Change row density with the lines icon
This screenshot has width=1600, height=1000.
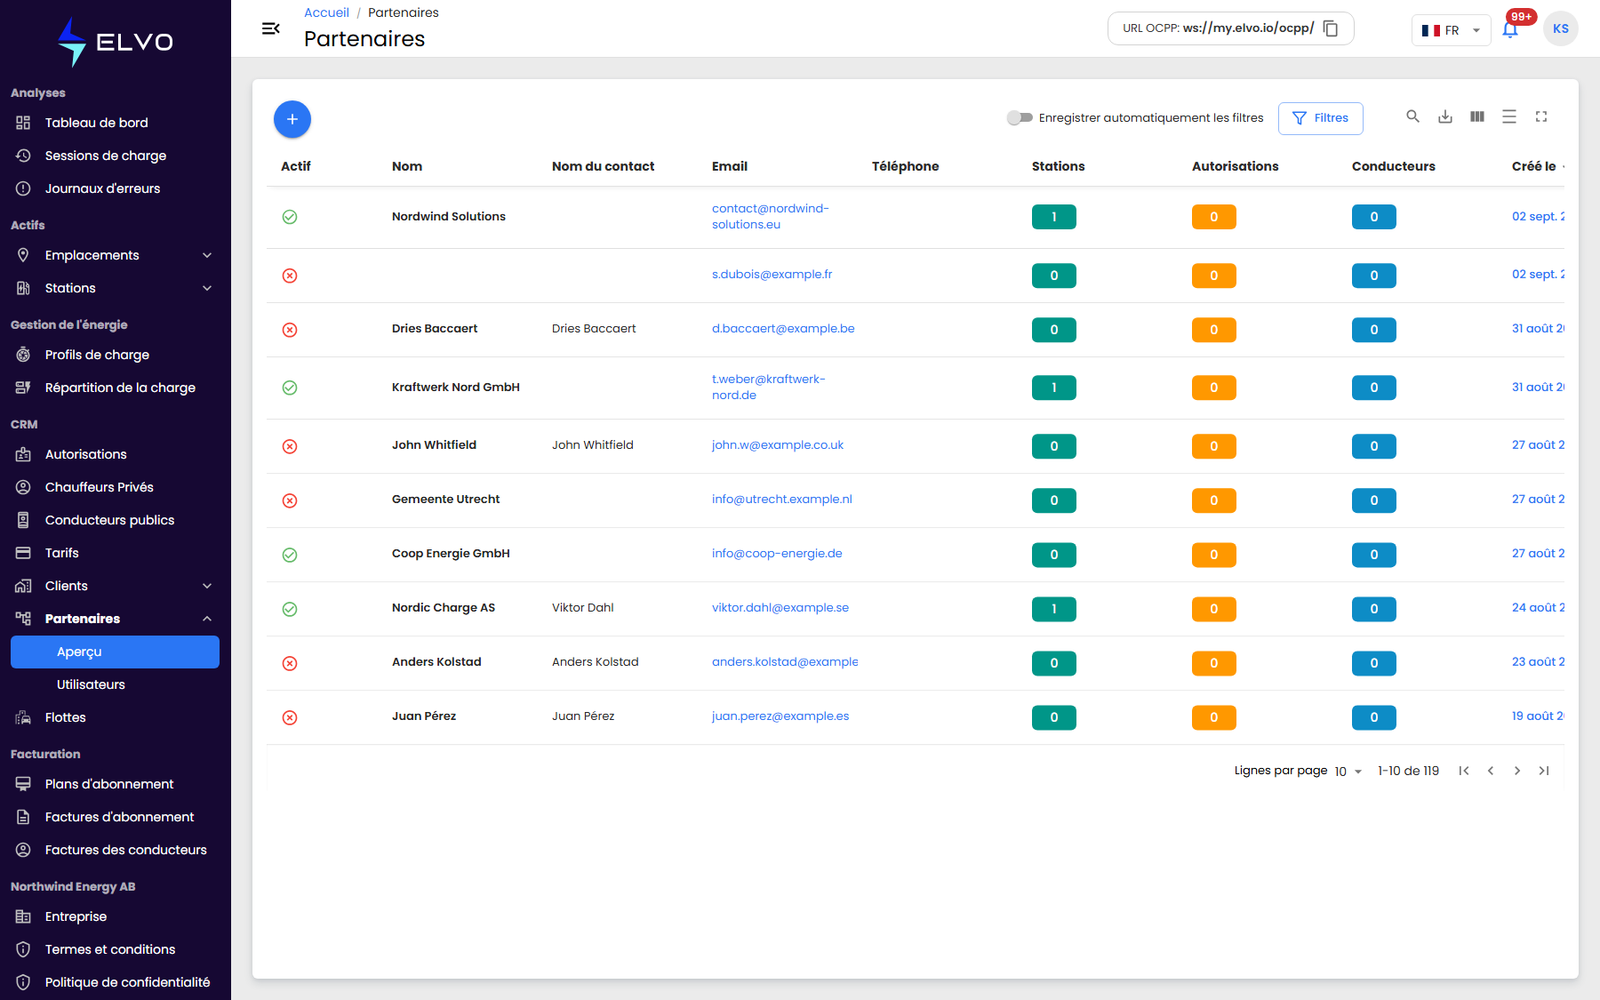pyautogui.click(x=1509, y=117)
